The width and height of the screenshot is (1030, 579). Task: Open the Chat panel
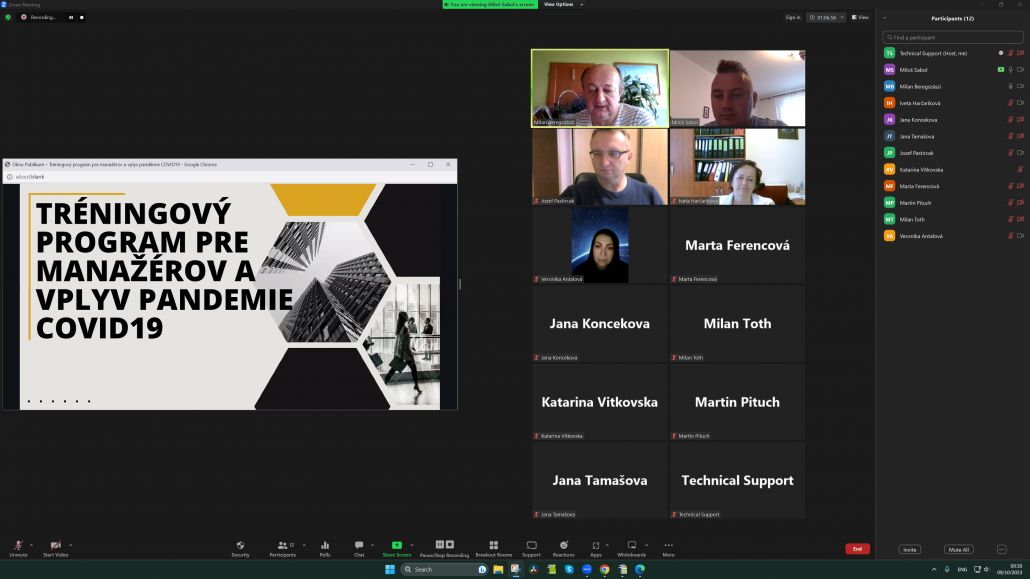coord(359,546)
